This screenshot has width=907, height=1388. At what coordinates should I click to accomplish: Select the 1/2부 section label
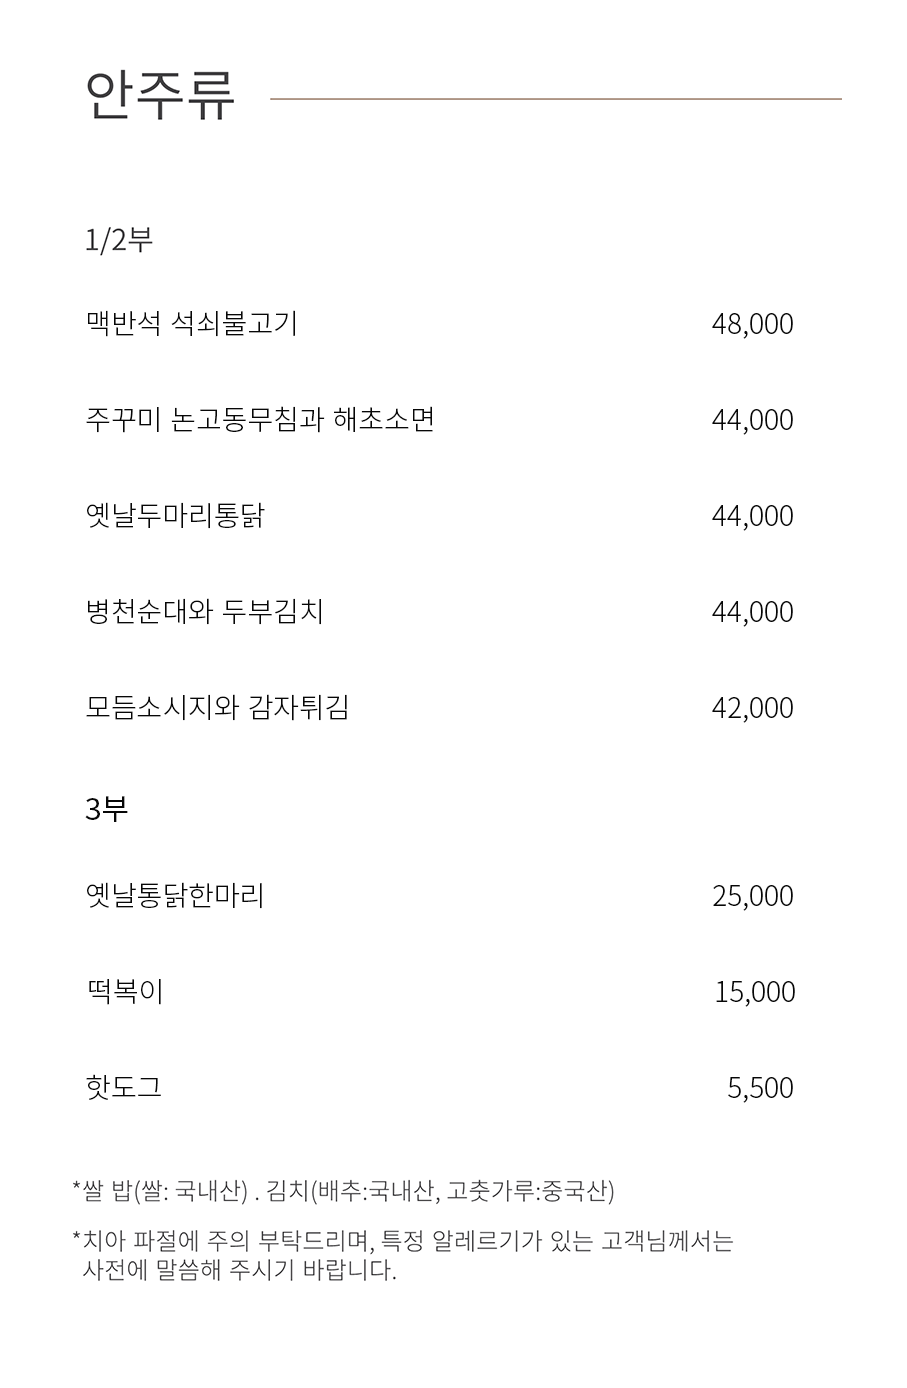(119, 240)
